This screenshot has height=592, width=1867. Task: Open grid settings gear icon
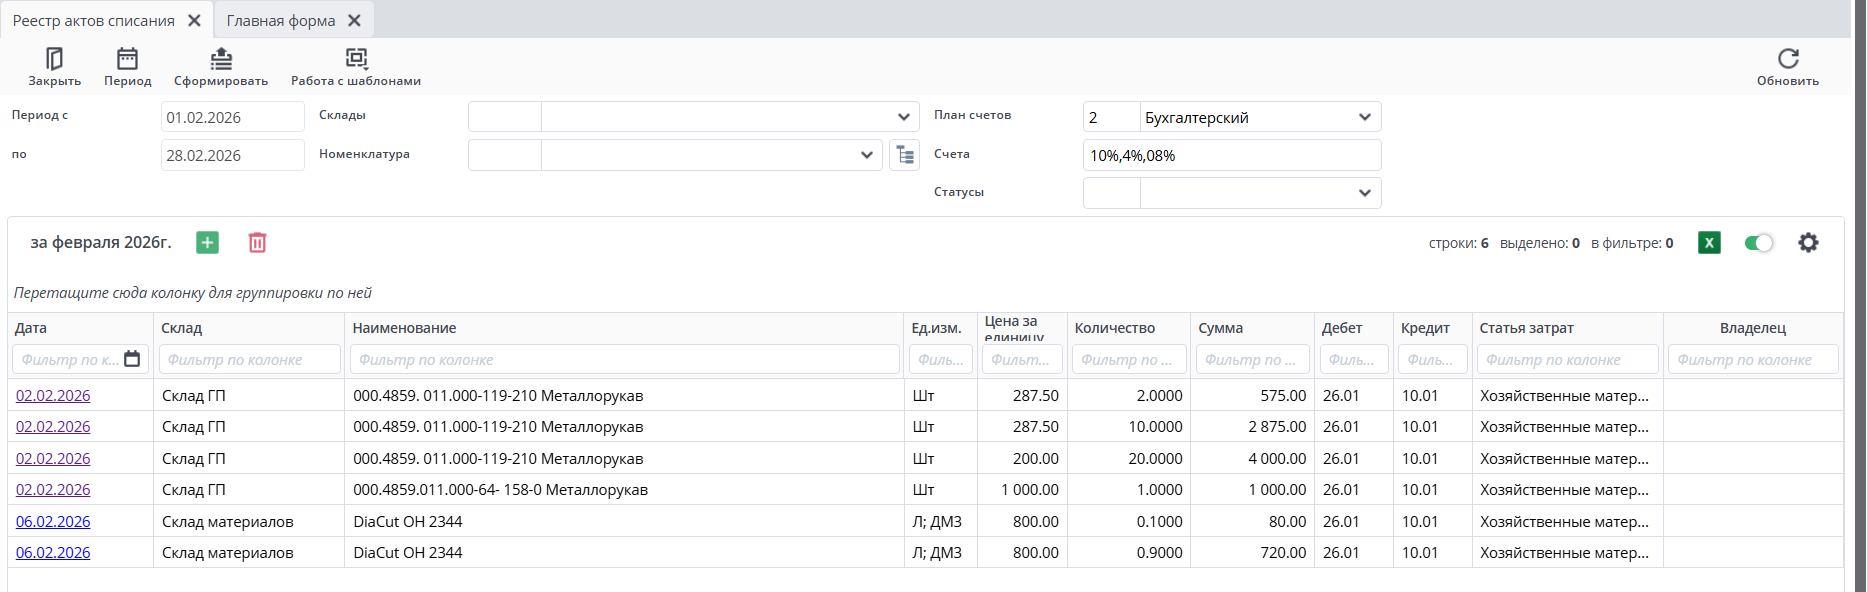tap(1808, 243)
